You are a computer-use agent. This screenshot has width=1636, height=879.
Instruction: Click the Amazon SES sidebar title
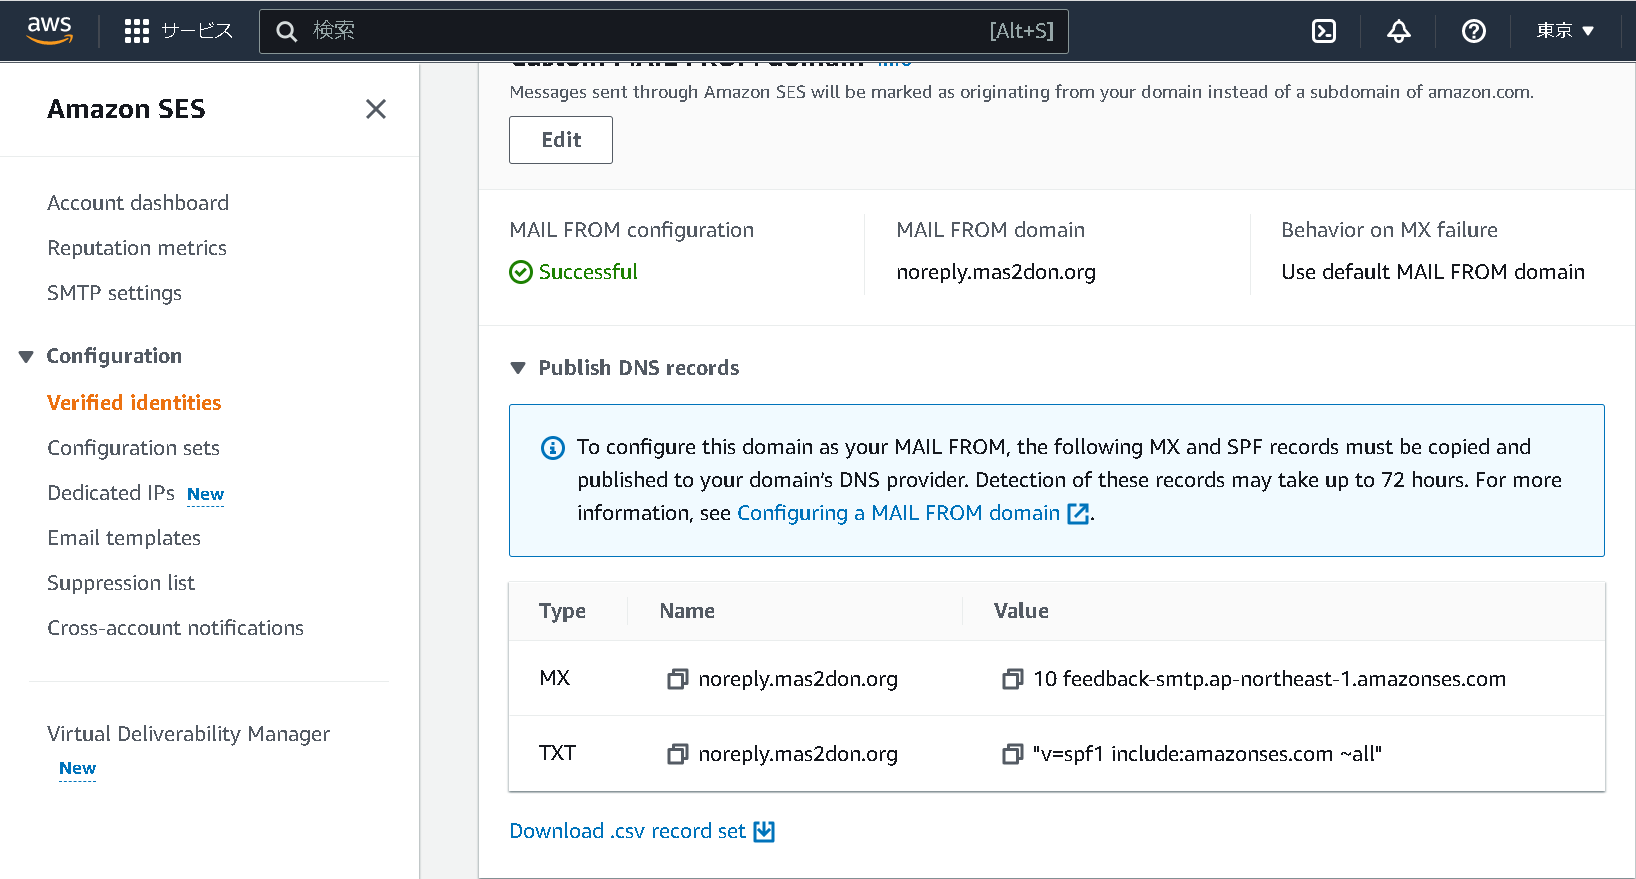tap(126, 109)
